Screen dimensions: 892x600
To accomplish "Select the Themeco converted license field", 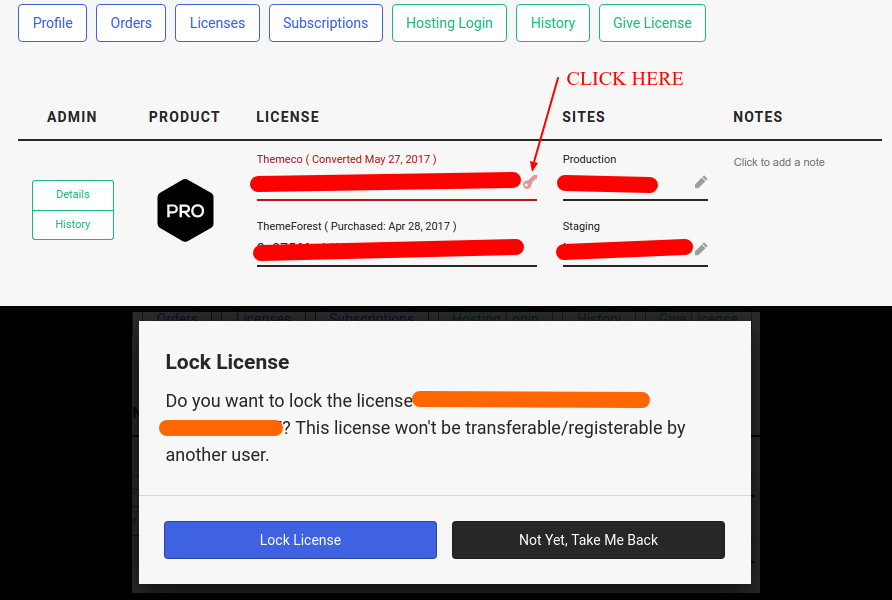I will coord(385,182).
